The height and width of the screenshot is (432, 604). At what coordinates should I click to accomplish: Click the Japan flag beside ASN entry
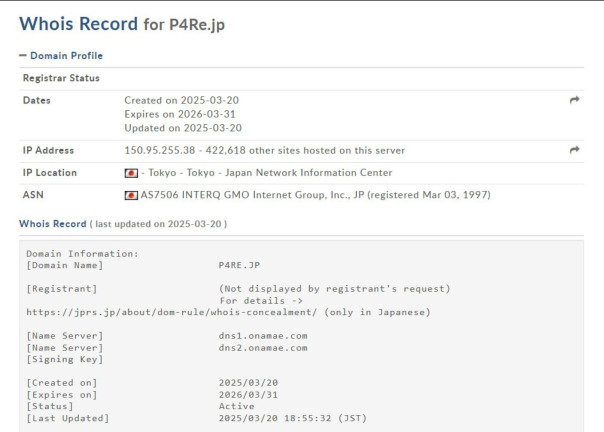(130, 194)
